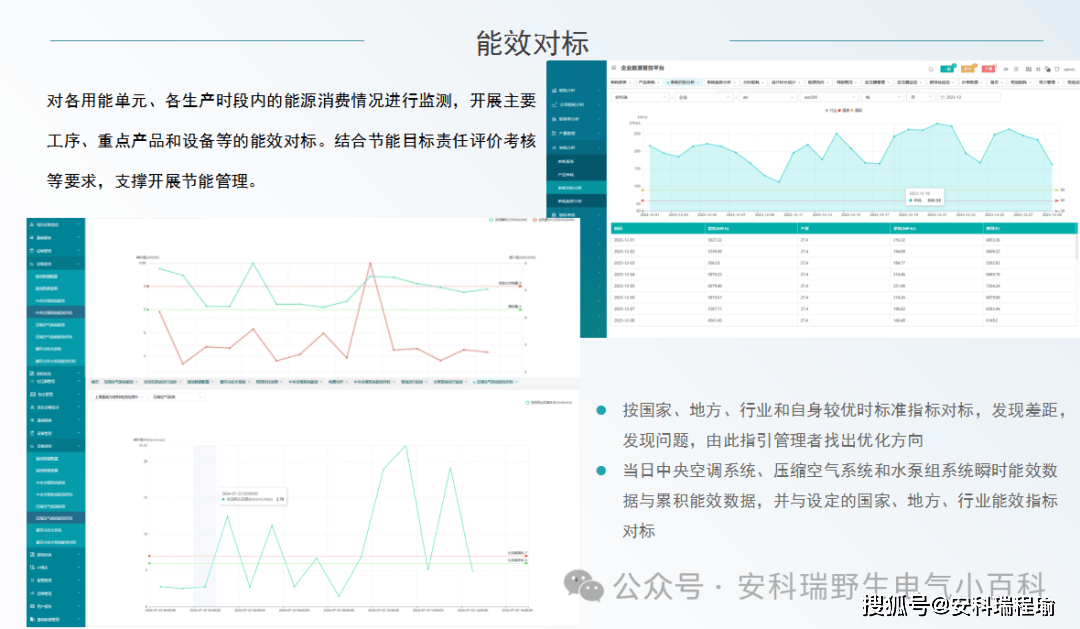
Task: Click the 2023-12 date picker field
Action: [x=968, y=97]
